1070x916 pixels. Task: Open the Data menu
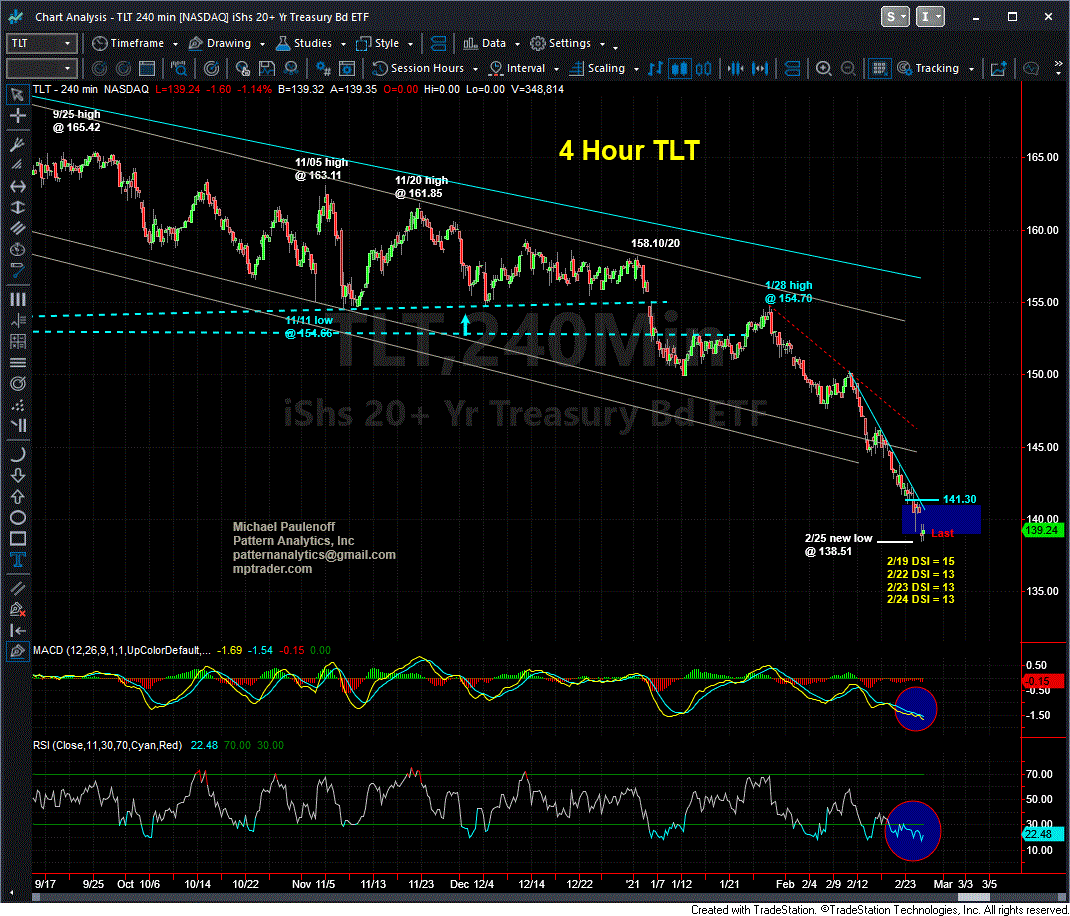[x=491, y=44]
